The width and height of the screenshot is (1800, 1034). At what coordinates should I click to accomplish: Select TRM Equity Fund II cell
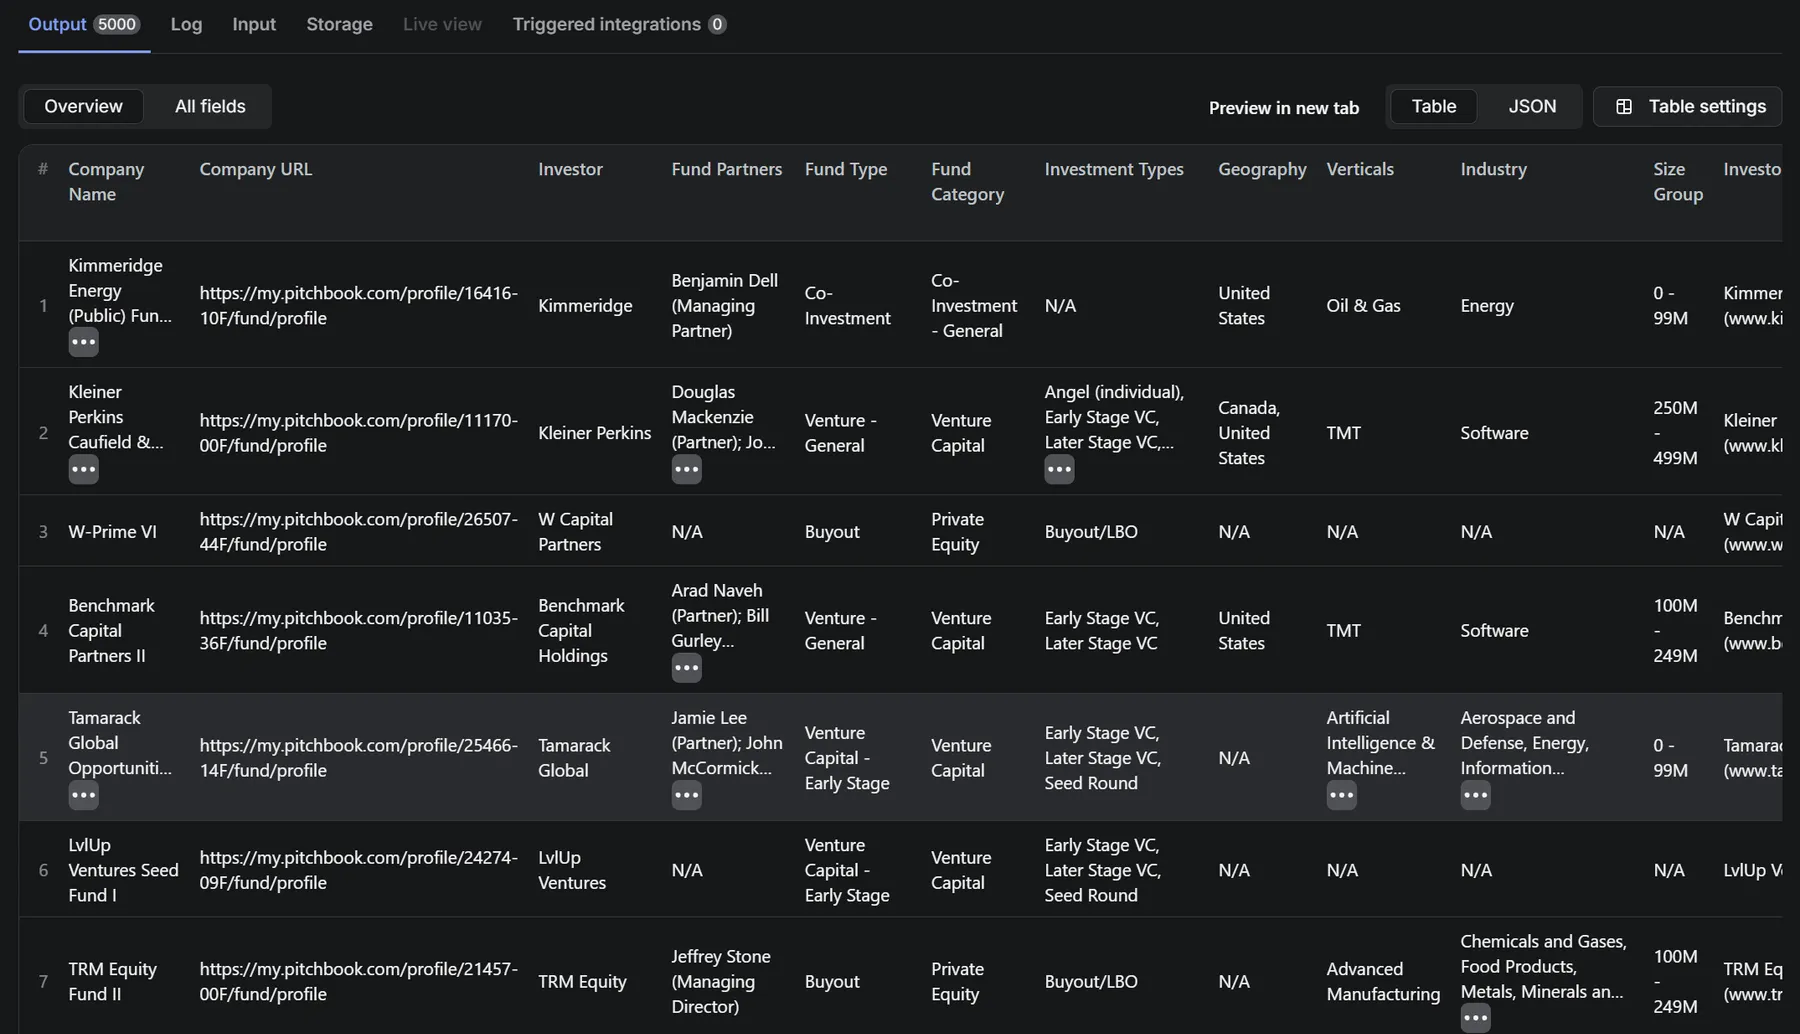[112, 981]
